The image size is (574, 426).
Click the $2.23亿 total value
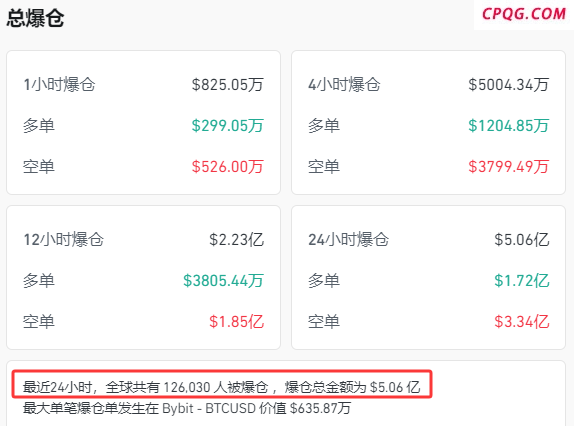[x=236, y=240]
